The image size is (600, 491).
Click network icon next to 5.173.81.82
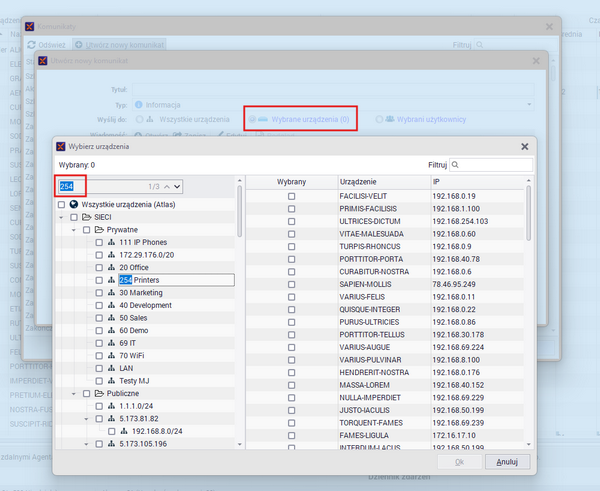[111, 419]
